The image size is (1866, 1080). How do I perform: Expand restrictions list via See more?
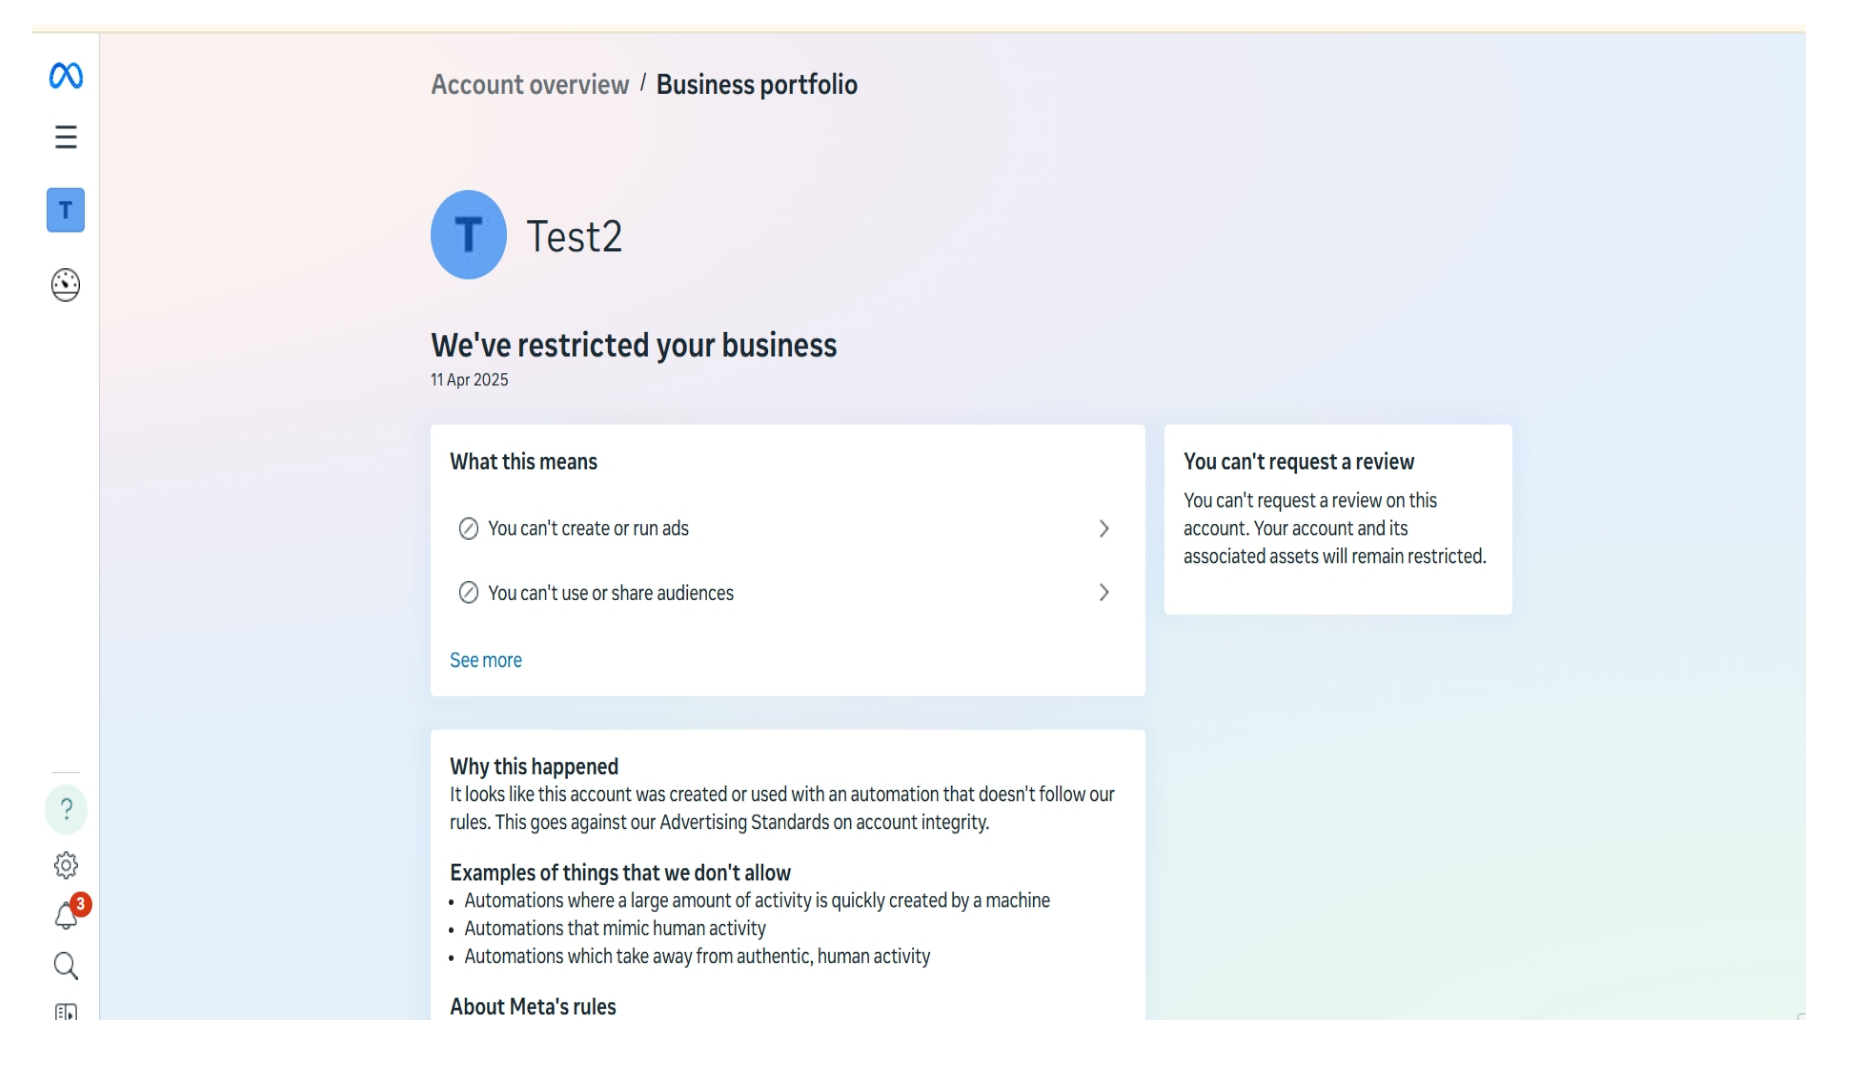(486, 660)
